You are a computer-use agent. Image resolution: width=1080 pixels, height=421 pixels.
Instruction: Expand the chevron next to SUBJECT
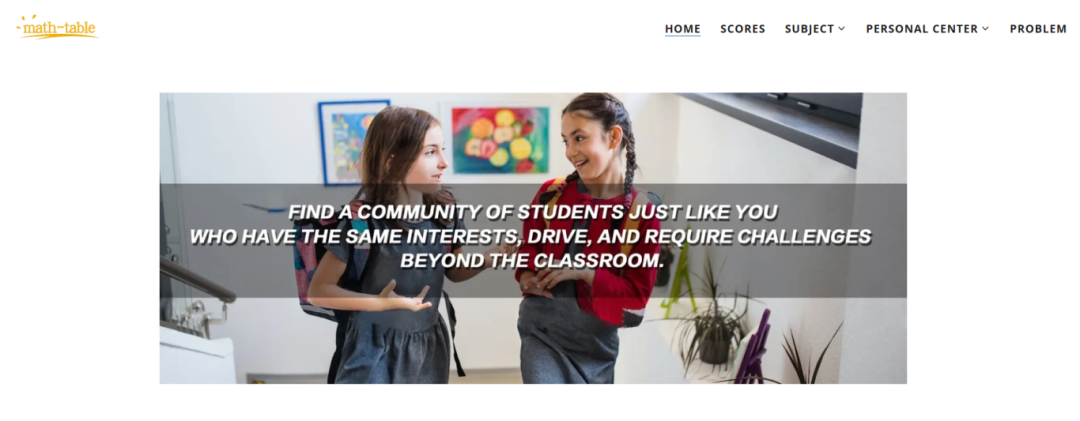pyautogui.click(x=842, y=29)
